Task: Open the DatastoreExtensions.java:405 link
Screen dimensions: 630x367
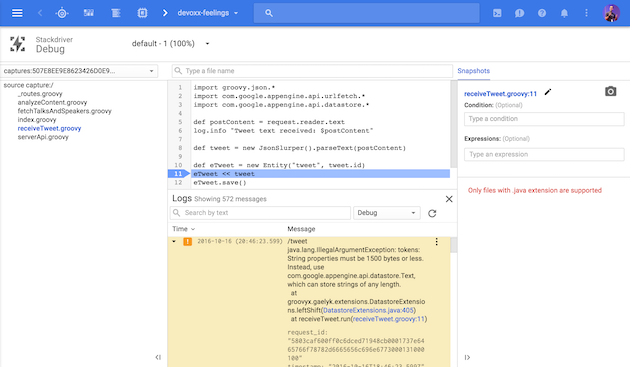Action: point(368,310)
